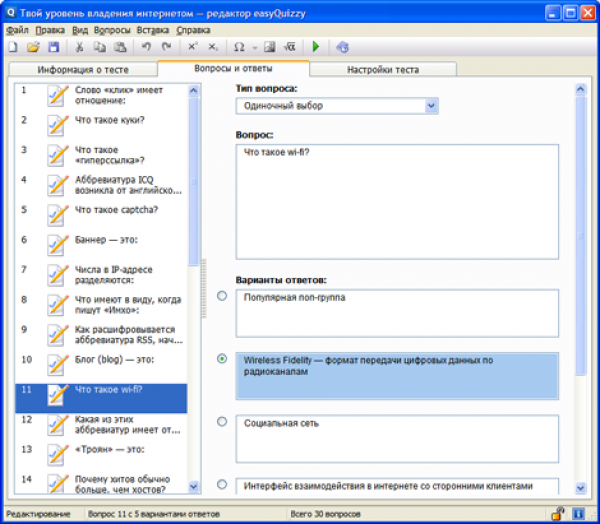Viewport: 600px width, 524px height.
Task: Select question 14 'Почему хитов обычно больше'
Action: [101, 484]
